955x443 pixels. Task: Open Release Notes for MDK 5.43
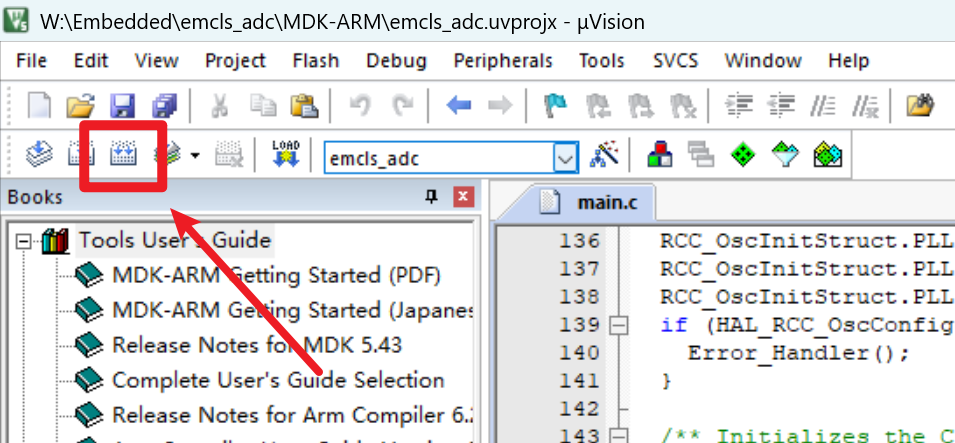(x=257, y=345)
